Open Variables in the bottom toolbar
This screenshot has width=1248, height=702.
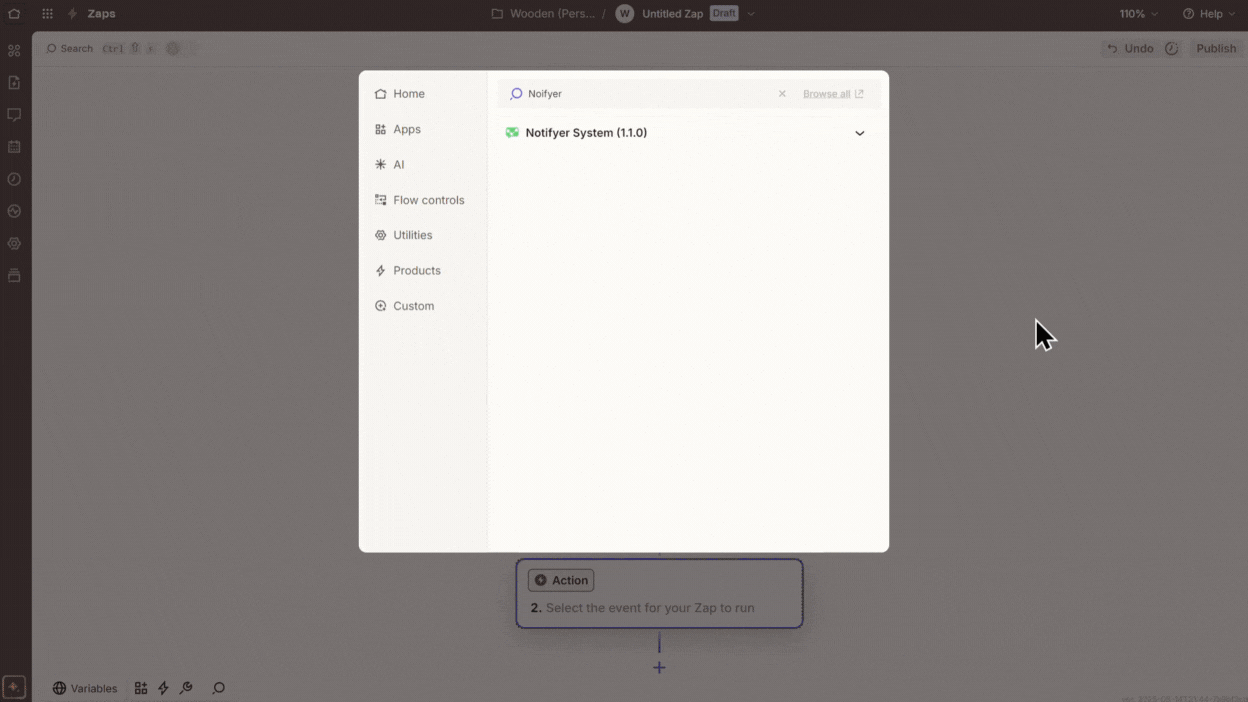(85, 688)
